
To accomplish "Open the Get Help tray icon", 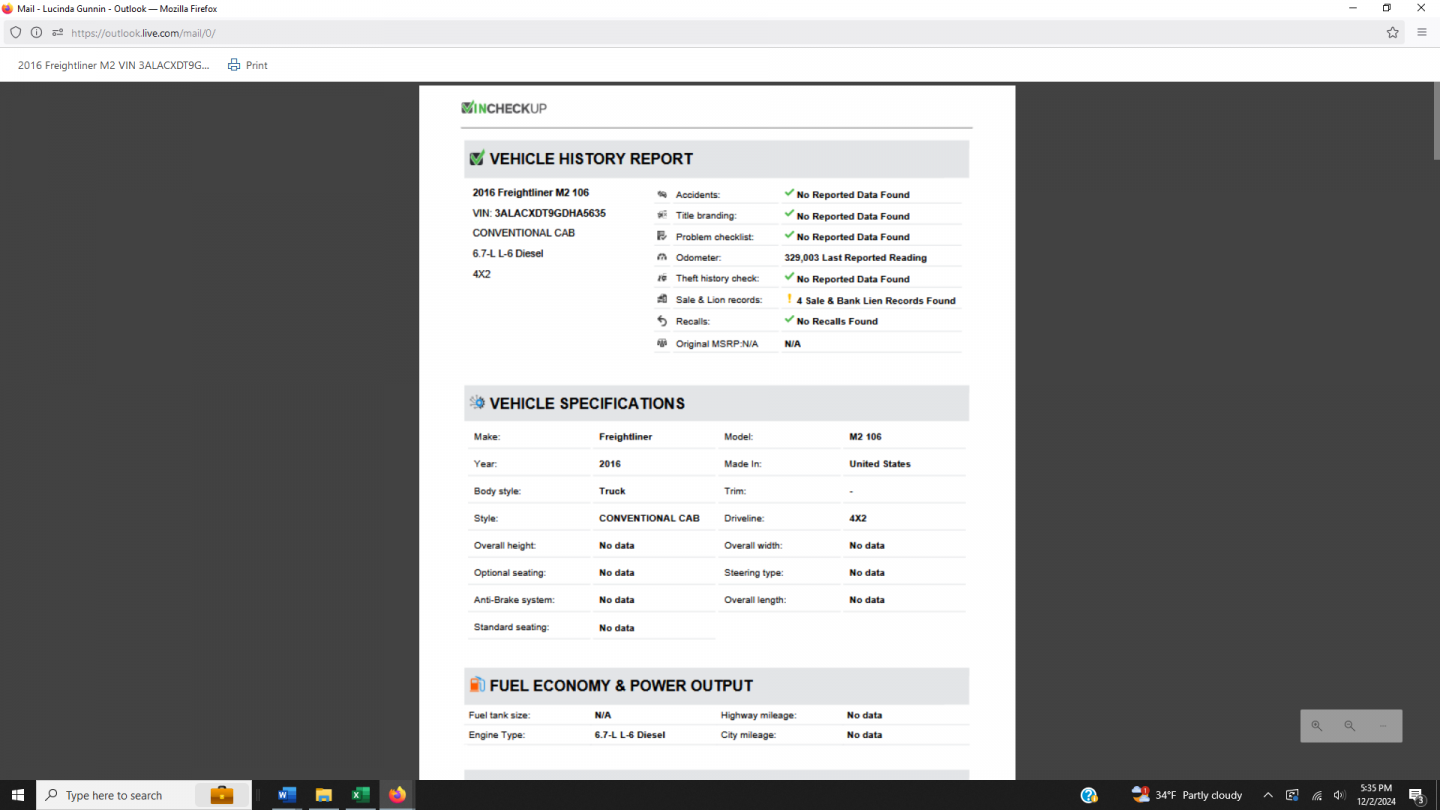I will point(1089,795).
